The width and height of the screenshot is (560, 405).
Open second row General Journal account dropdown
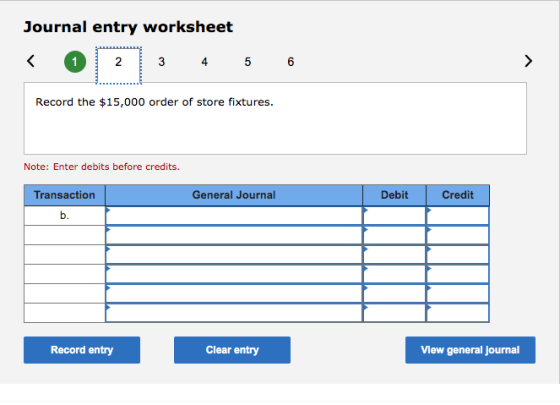coord(234,235)
